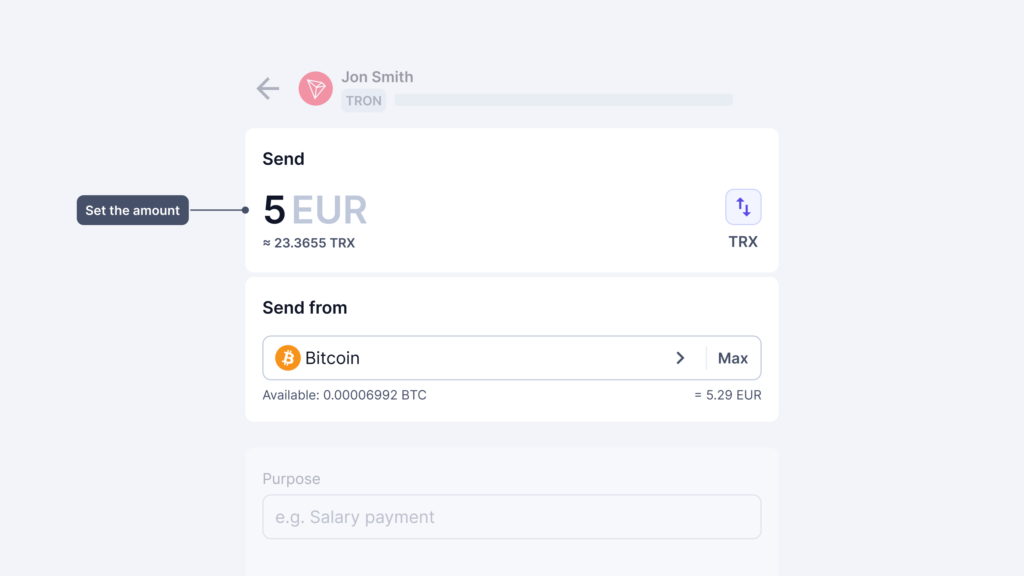Go back using the left arrow
1024x576 pixels.
click(268, 88)
